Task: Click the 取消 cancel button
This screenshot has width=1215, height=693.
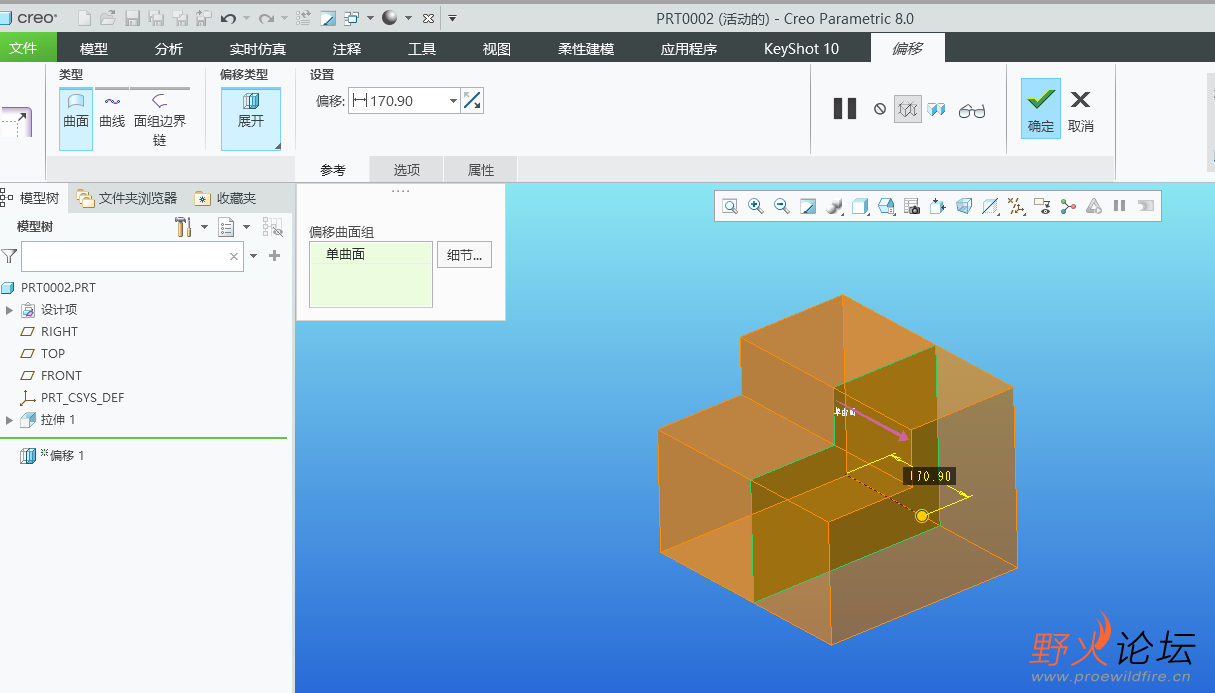Action: click(x=1081, y=108)
